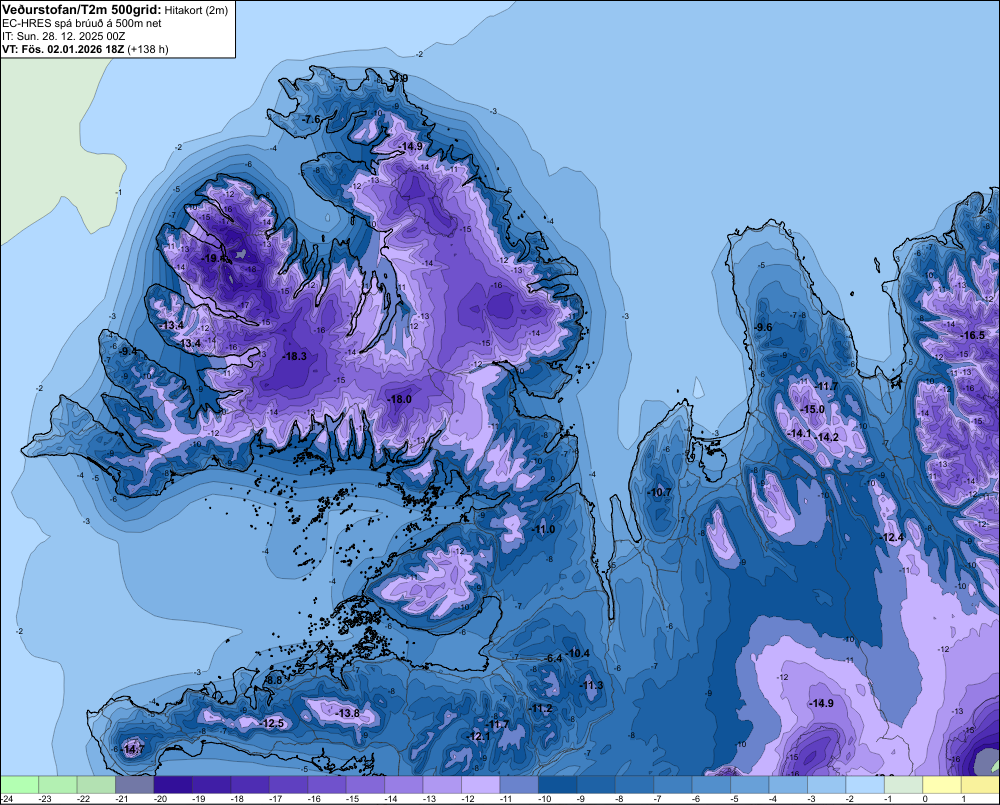Click the map temperature value '-15.0'

point(812,409)
